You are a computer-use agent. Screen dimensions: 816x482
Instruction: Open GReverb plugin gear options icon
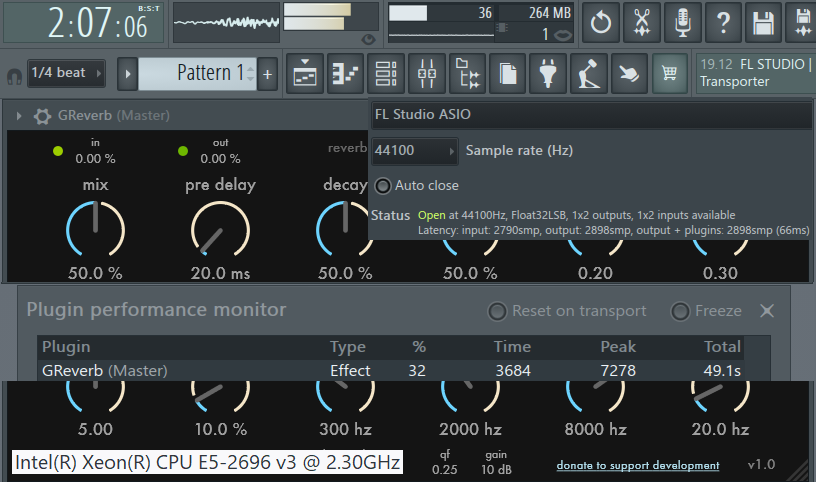[x=42, y=116]
